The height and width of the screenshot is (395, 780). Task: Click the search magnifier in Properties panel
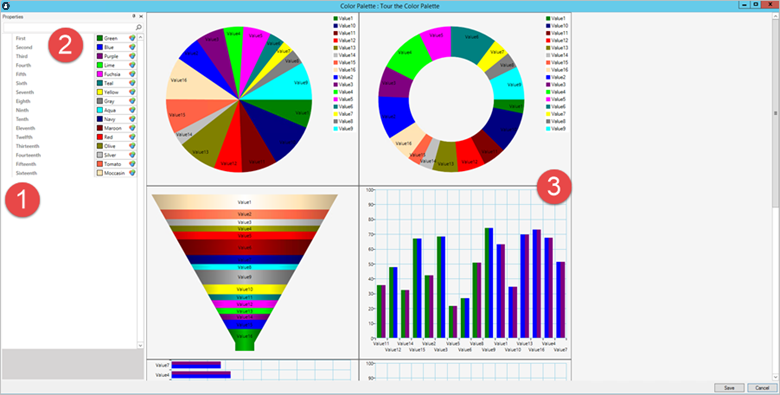[x=139, y=27]
